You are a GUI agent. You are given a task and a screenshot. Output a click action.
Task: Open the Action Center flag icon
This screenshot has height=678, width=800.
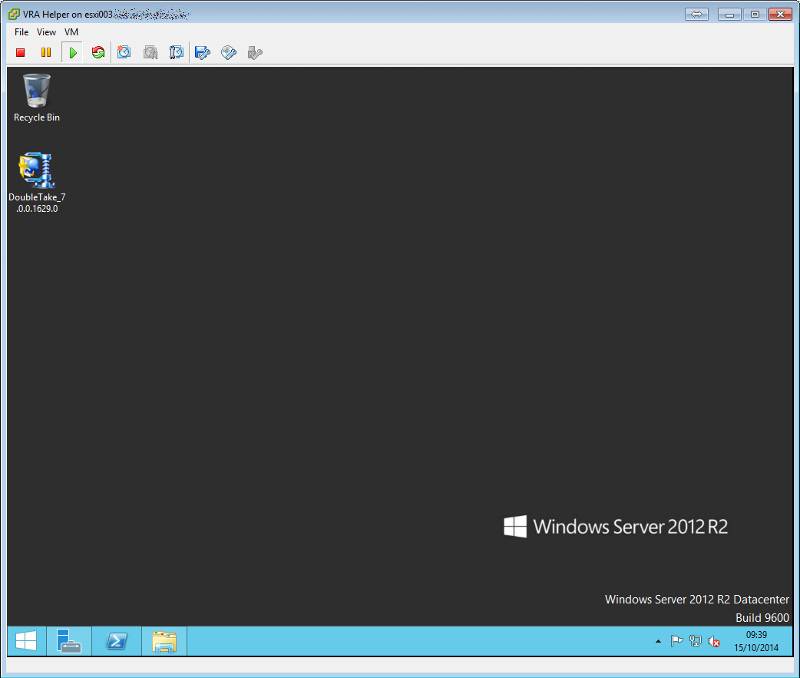coord(677,641)
